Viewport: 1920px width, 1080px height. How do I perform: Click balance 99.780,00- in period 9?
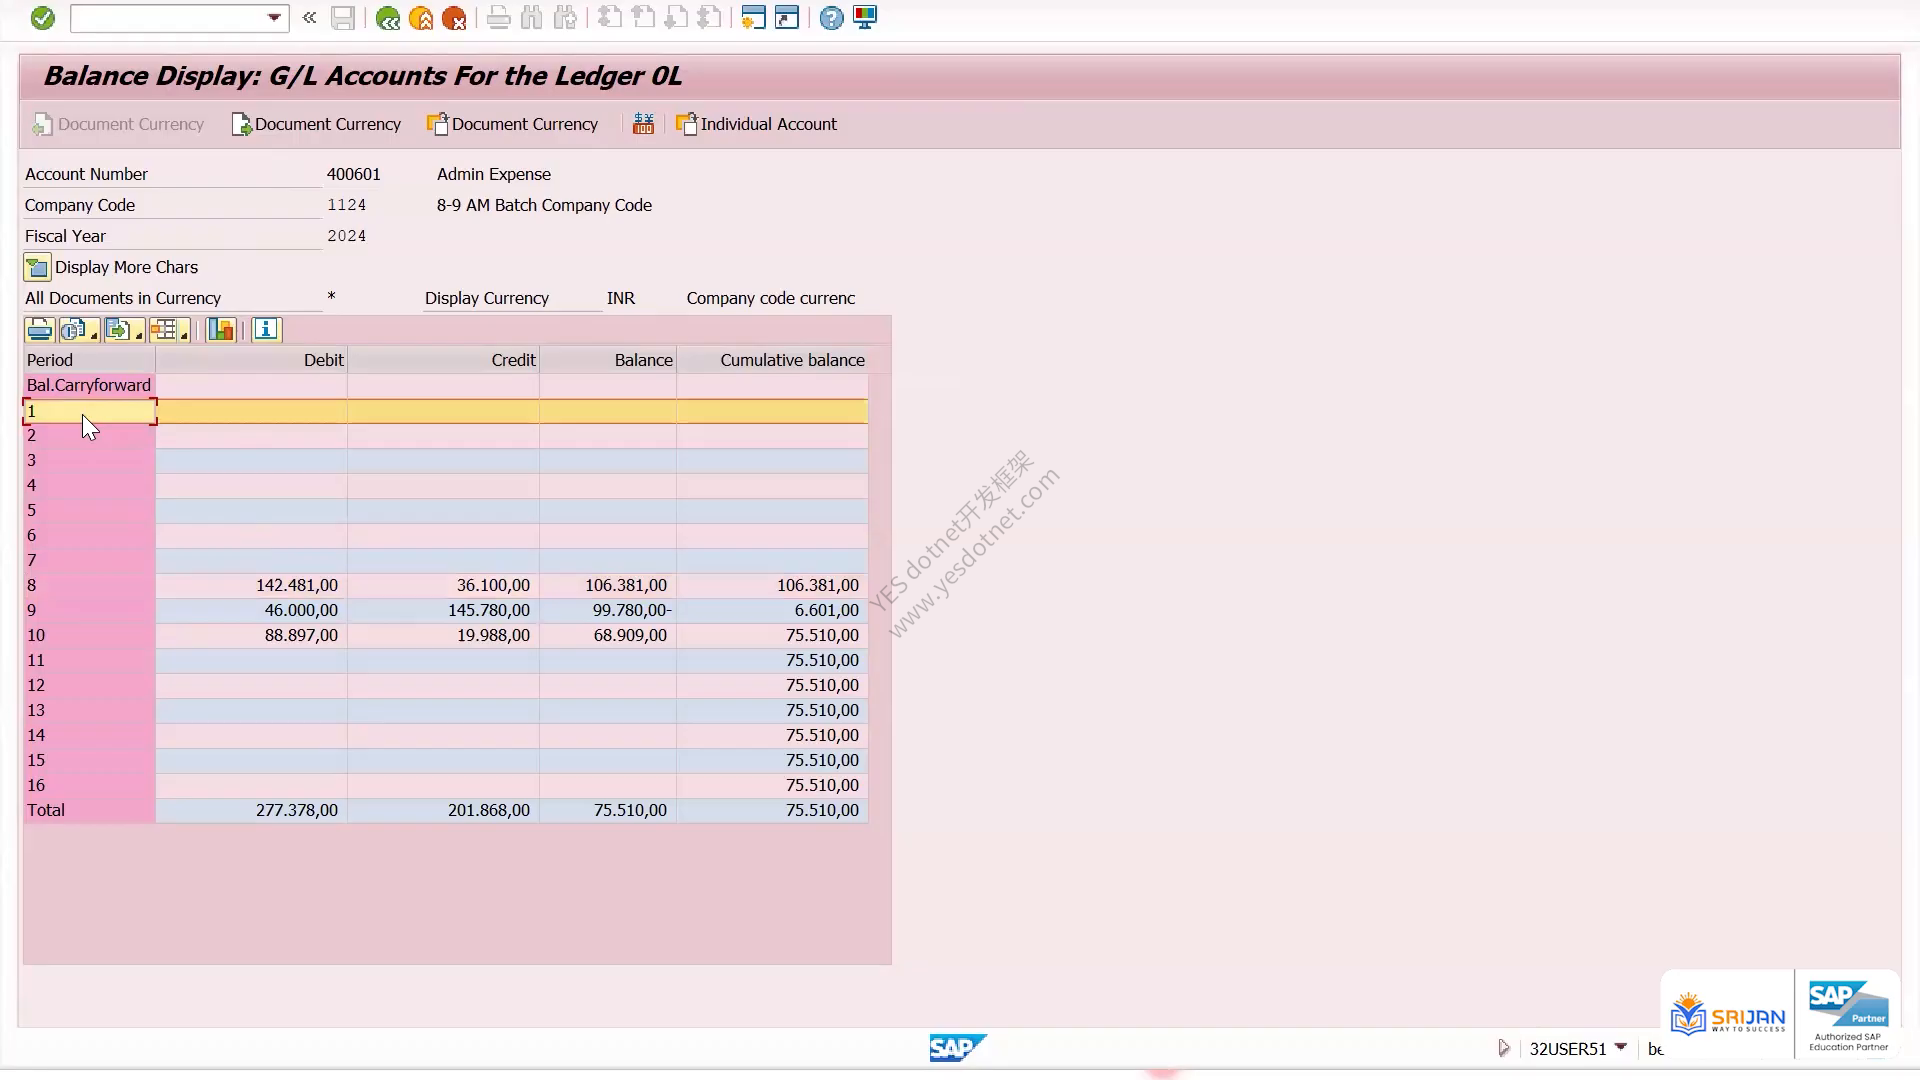[632, 610]
